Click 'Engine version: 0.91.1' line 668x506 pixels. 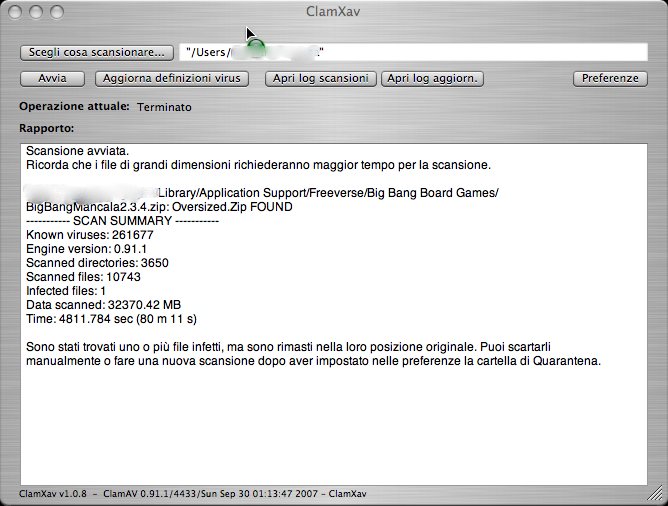pyautogui.click(x=86, y=249)
